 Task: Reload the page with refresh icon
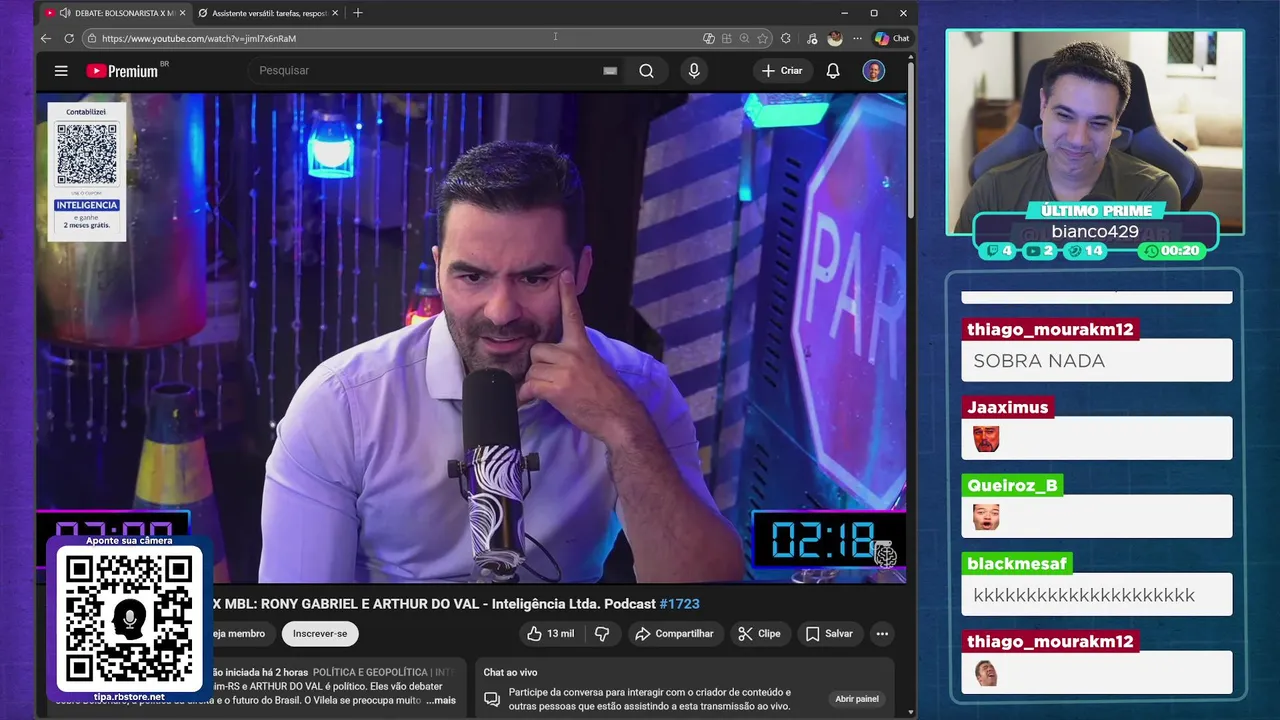pos(69,38)
